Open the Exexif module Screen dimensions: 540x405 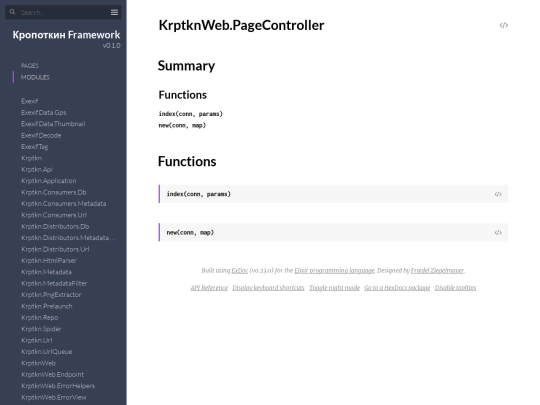pos(30,101)
